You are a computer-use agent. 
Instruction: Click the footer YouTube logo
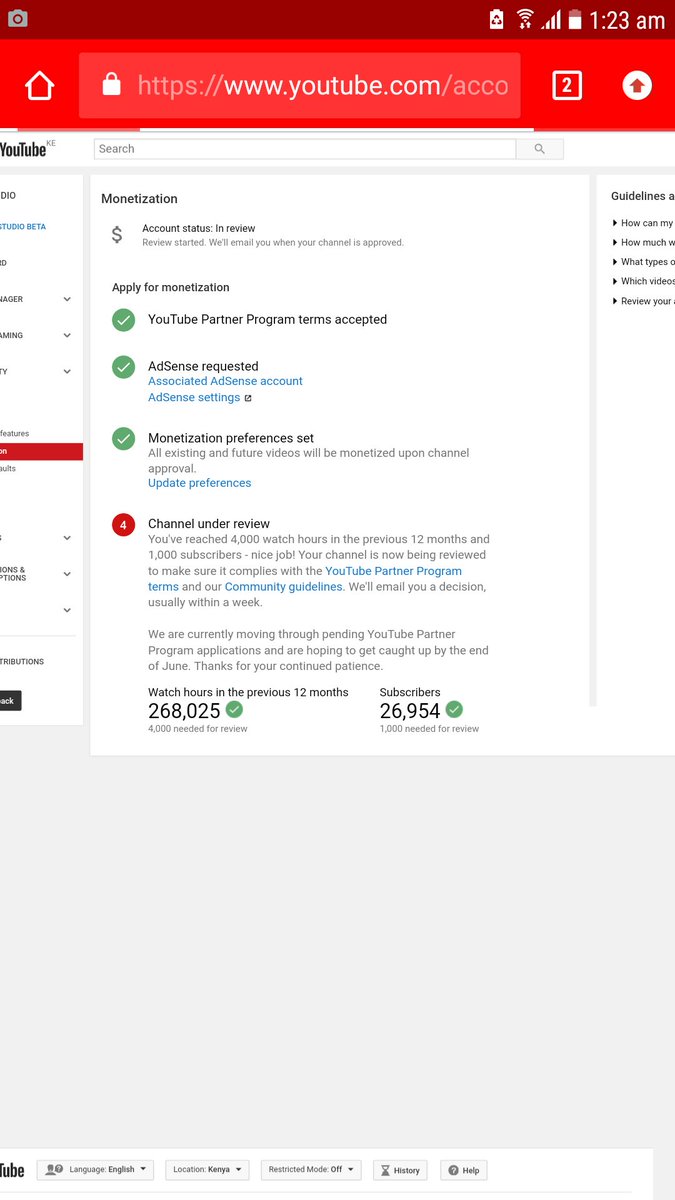[12, 1170]
